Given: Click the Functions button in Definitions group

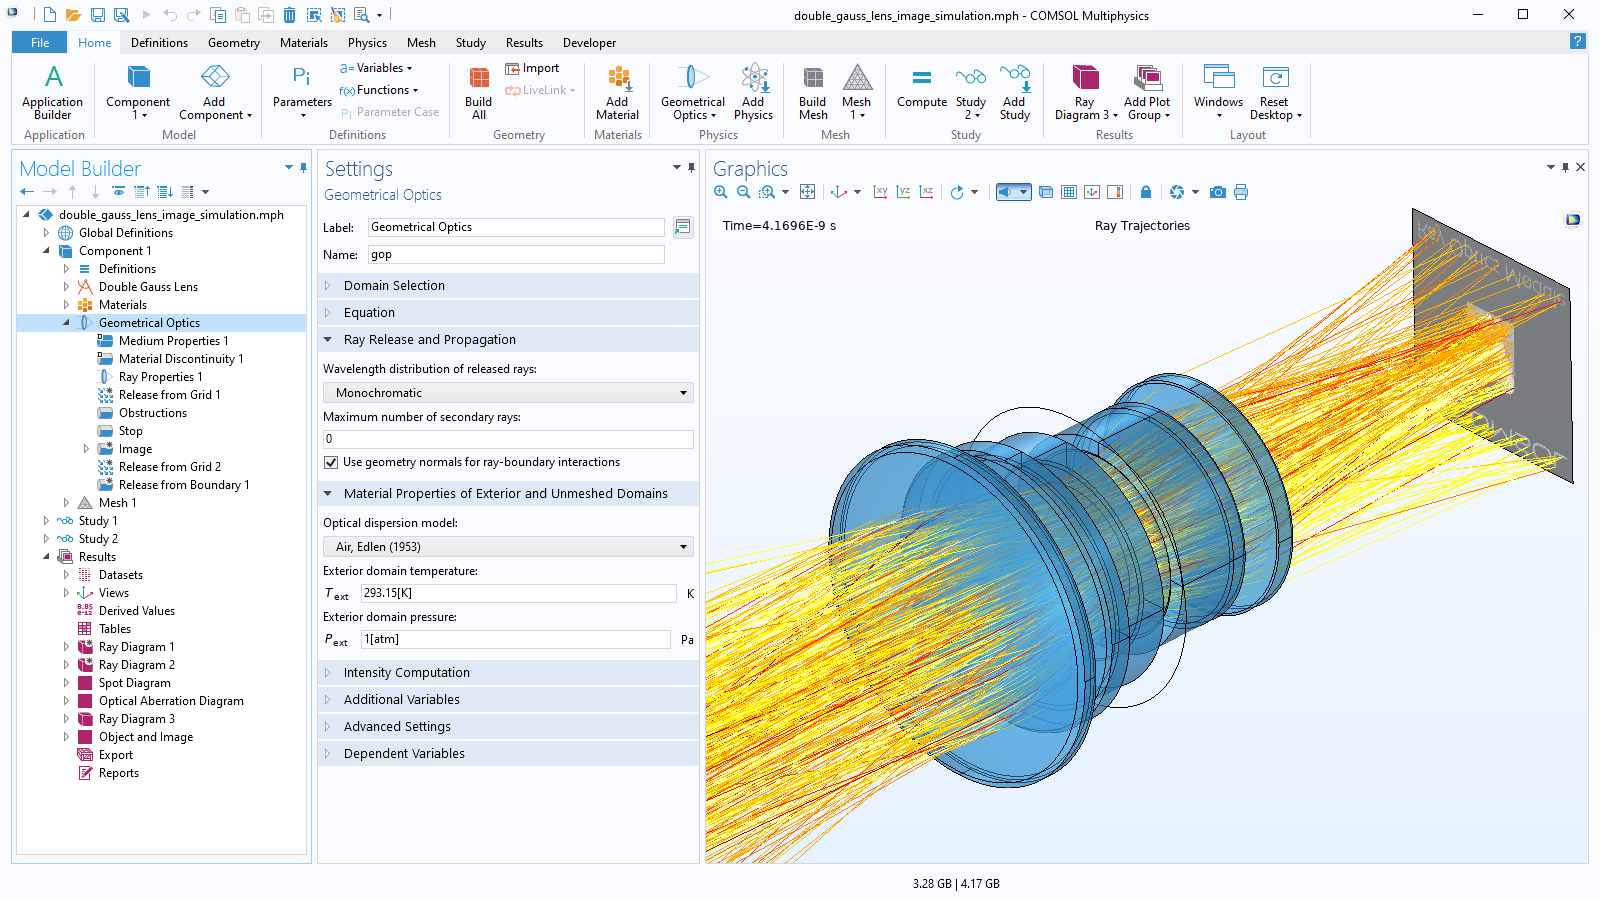Looking at the screenshot, I should pyautogui.click(x=378, y=90).
